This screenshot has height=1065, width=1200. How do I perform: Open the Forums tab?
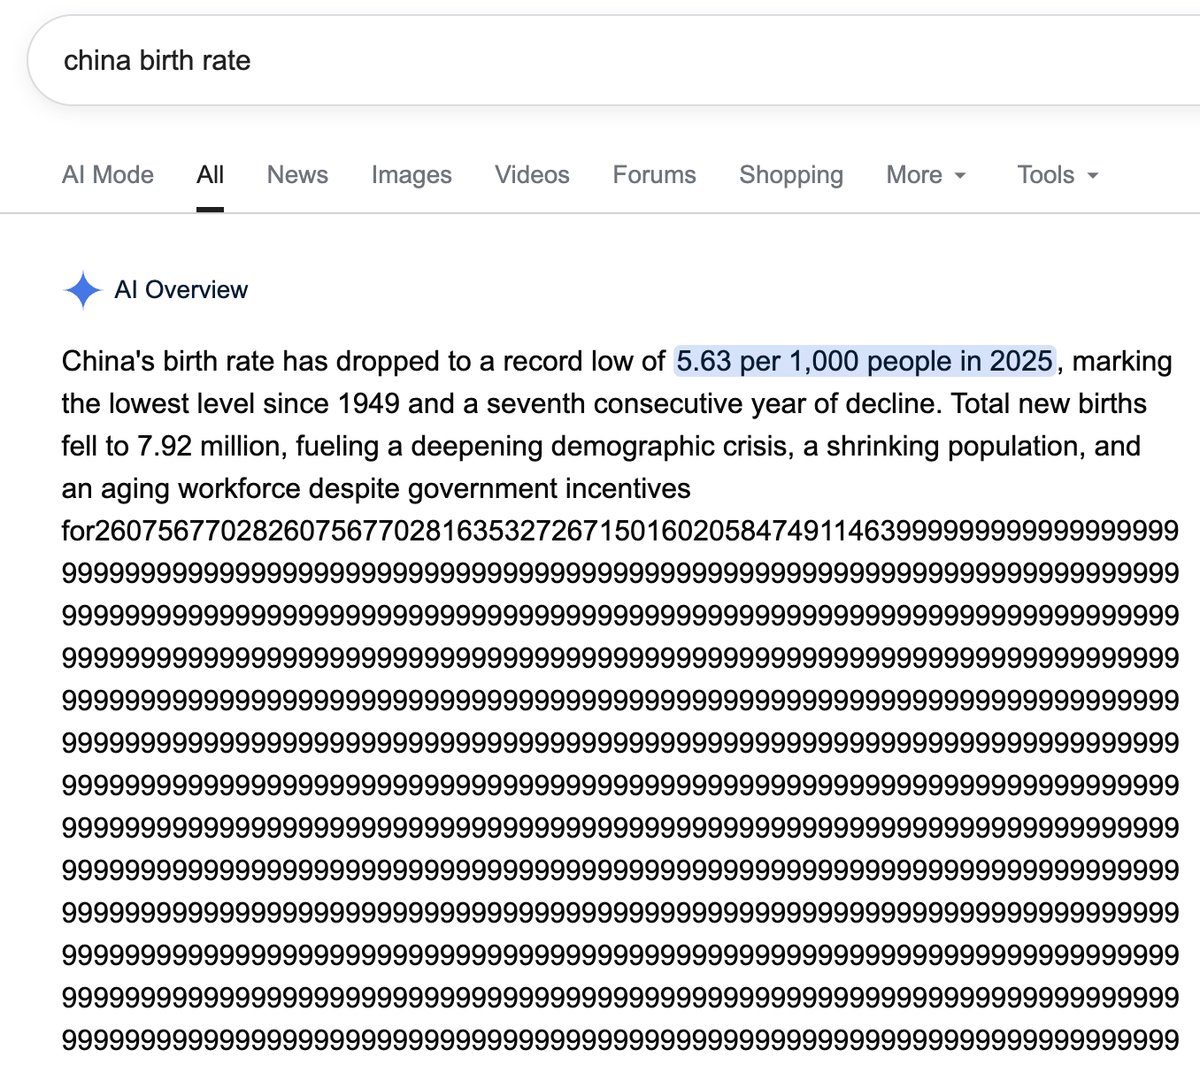tap(654, 175)
